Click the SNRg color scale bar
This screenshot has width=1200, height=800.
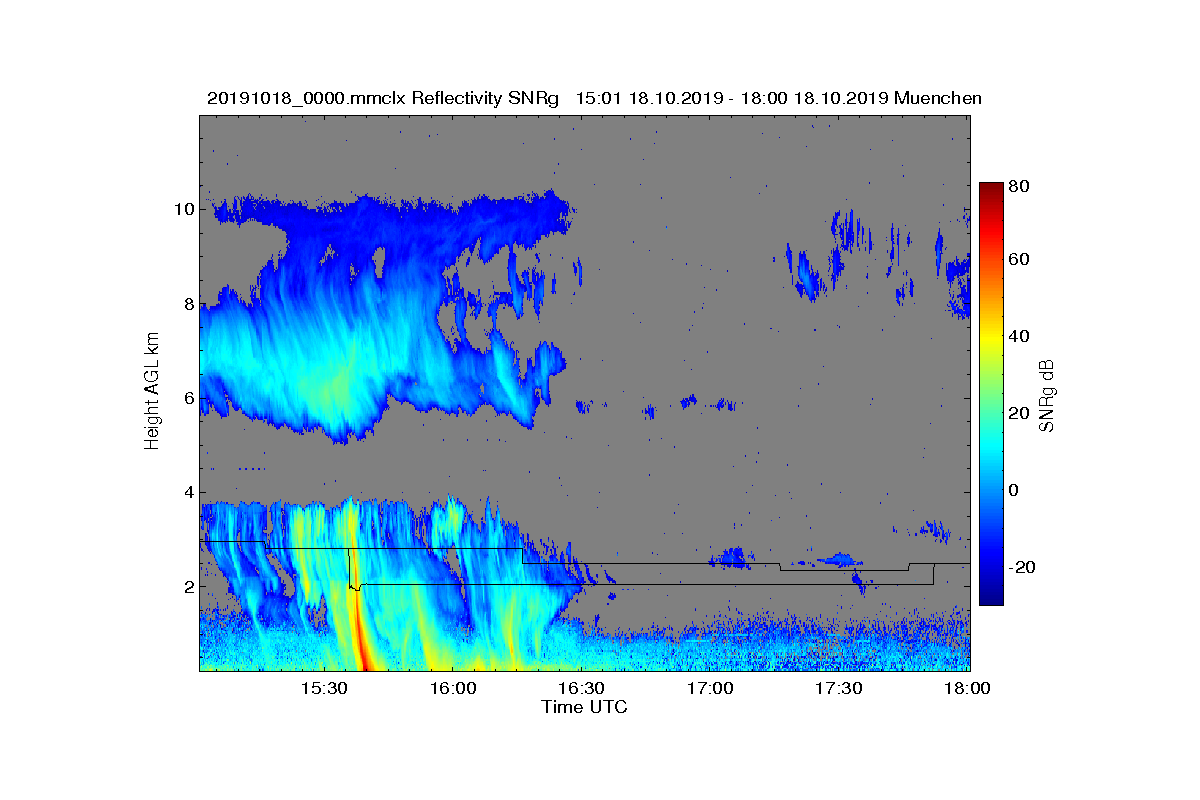click(991, 394)
